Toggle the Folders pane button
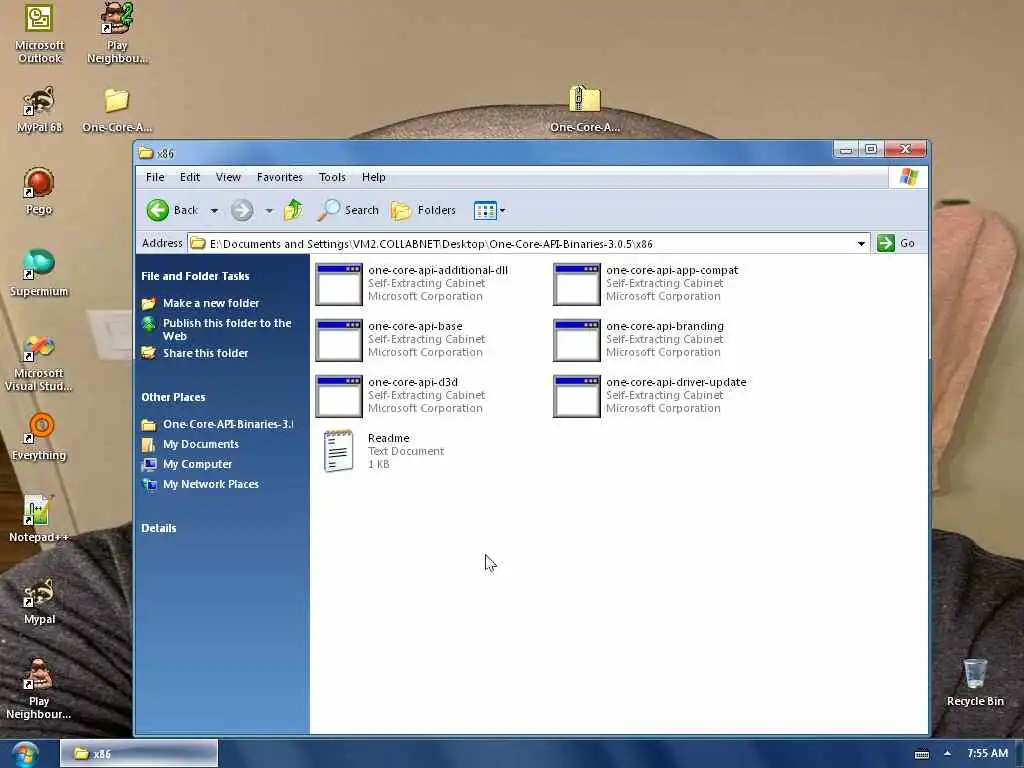 (423, 210)
